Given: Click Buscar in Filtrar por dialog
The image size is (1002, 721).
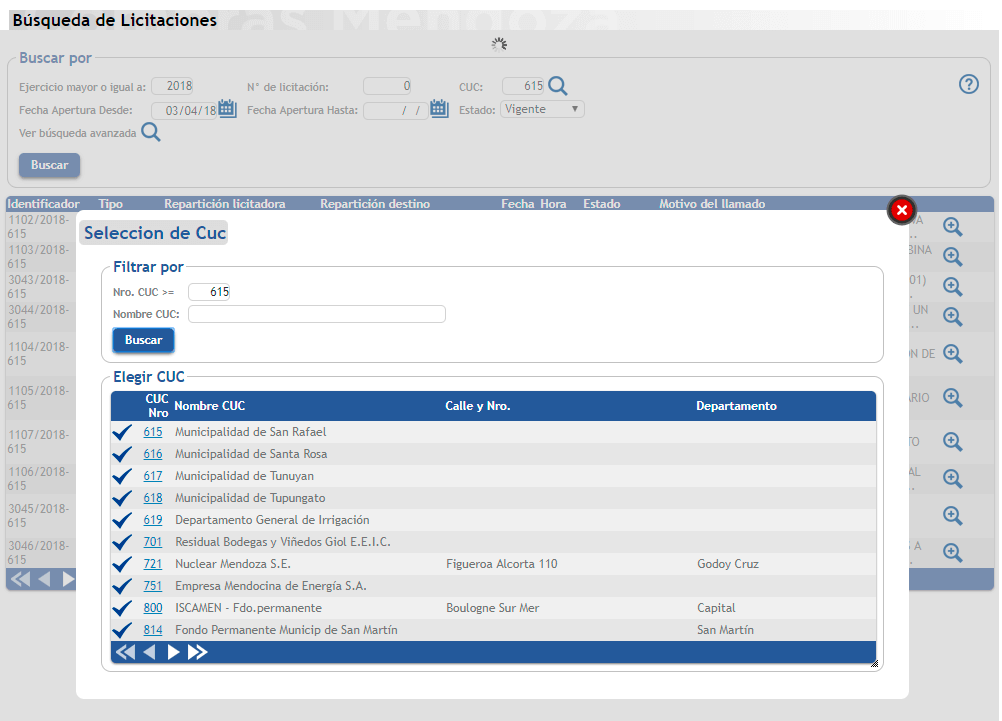Looking at the screenshot, I should click(x=143, y=340).
